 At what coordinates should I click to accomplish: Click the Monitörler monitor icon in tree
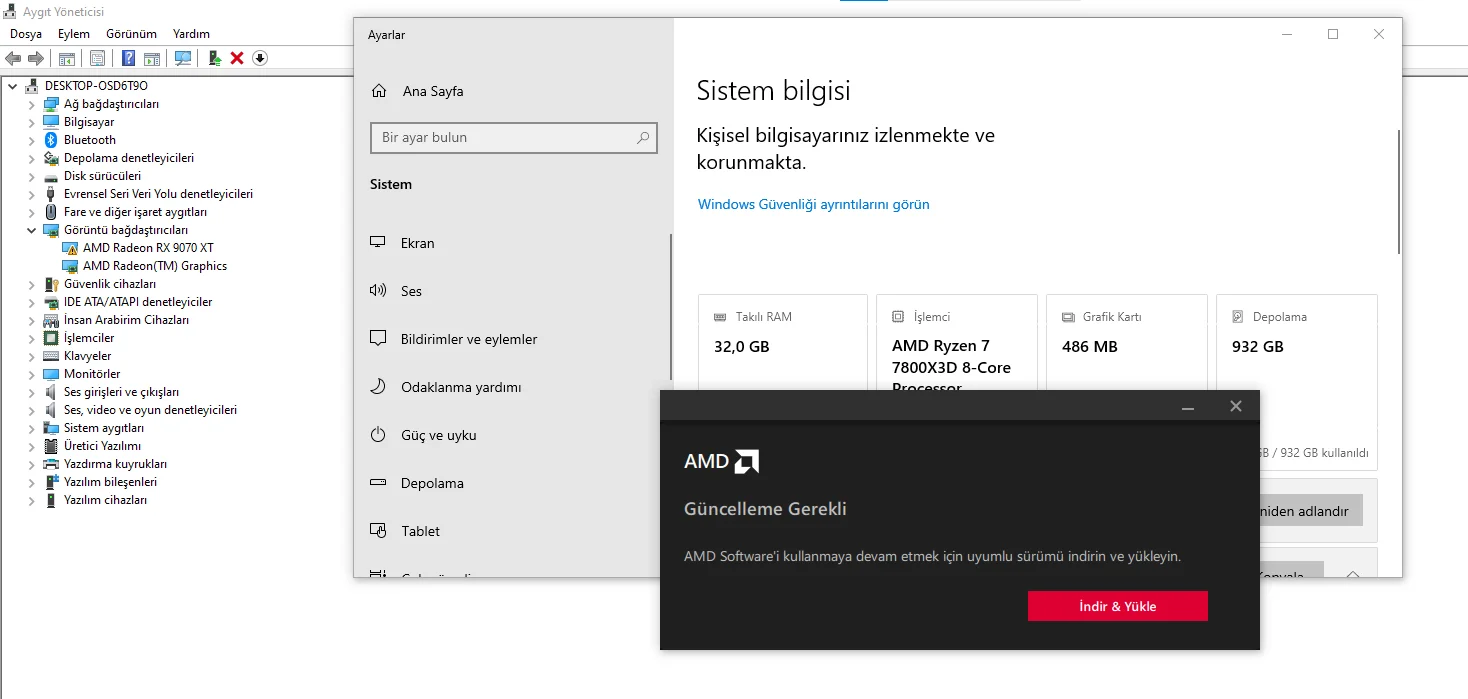tap(51, 374)
